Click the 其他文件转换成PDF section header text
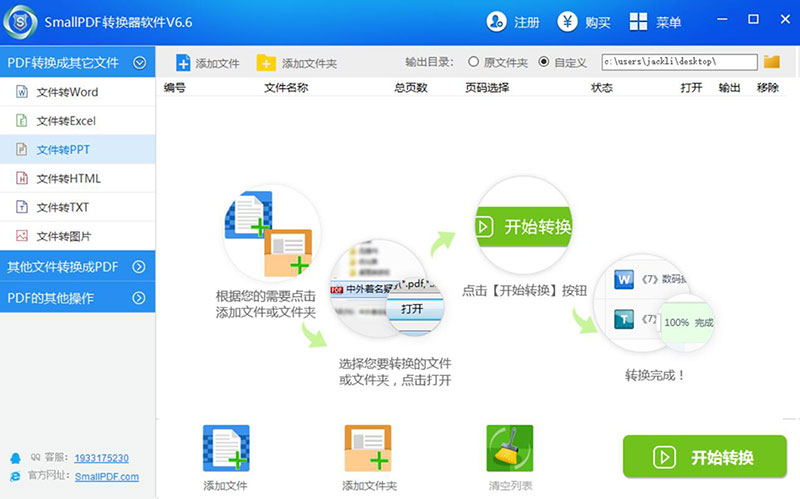 (x=63, y=267)
